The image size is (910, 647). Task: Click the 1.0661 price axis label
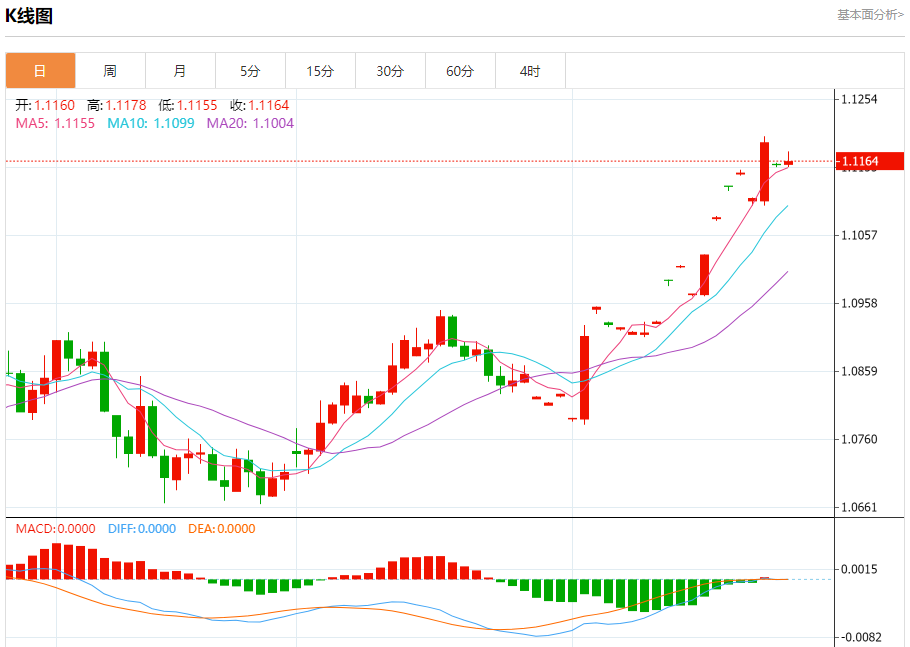click(859, 507)
